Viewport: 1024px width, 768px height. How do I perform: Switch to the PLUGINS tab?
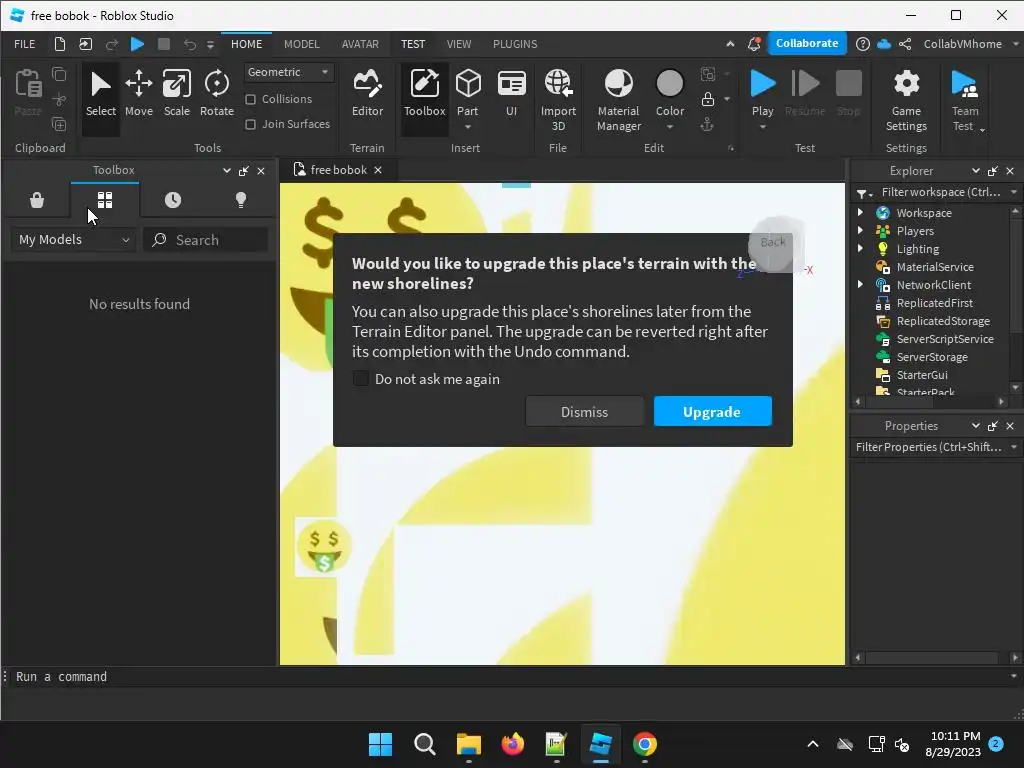pyautogui.click(x=515, y=44)
